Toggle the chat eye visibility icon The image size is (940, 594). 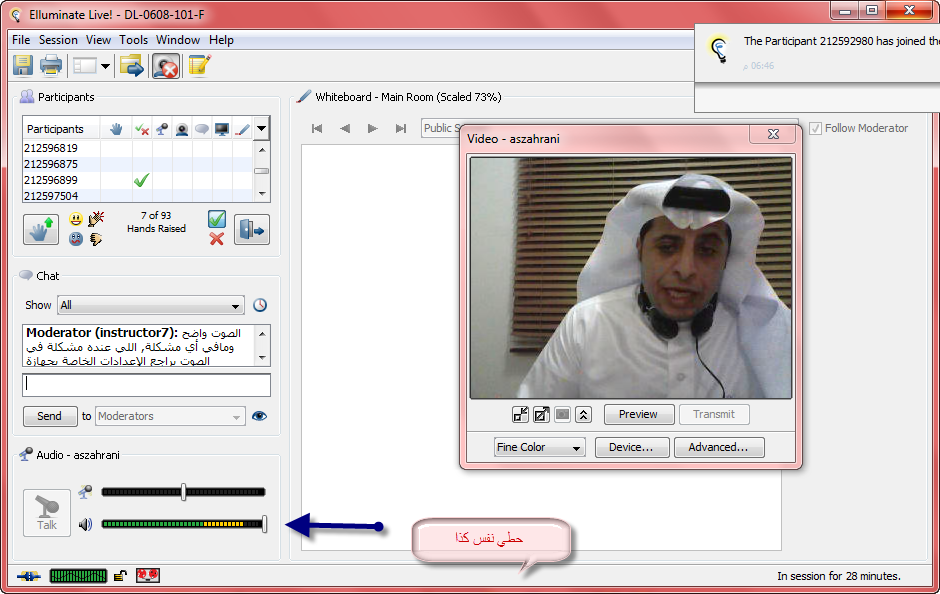260,416
